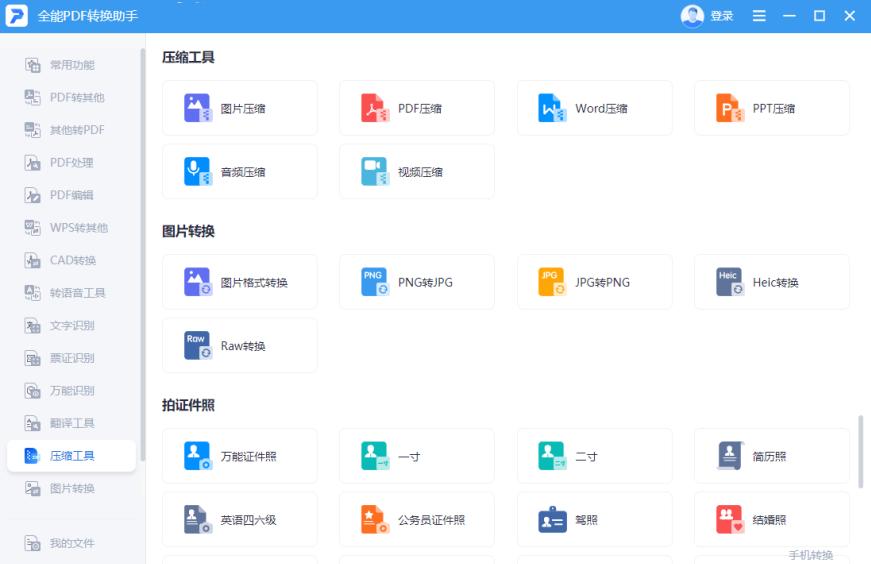Switch to the PDF转其他 sidebar tab
This screenshot has height=564, width=871.
tap(76, 98)
